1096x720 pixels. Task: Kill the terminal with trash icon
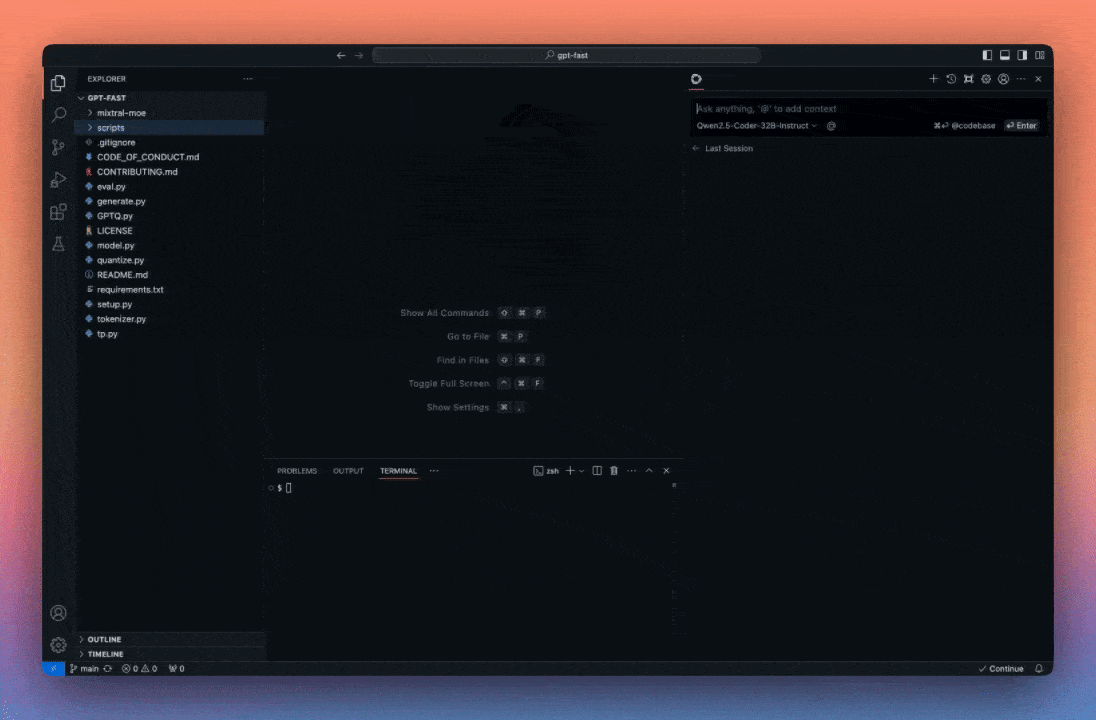point(614,470)
